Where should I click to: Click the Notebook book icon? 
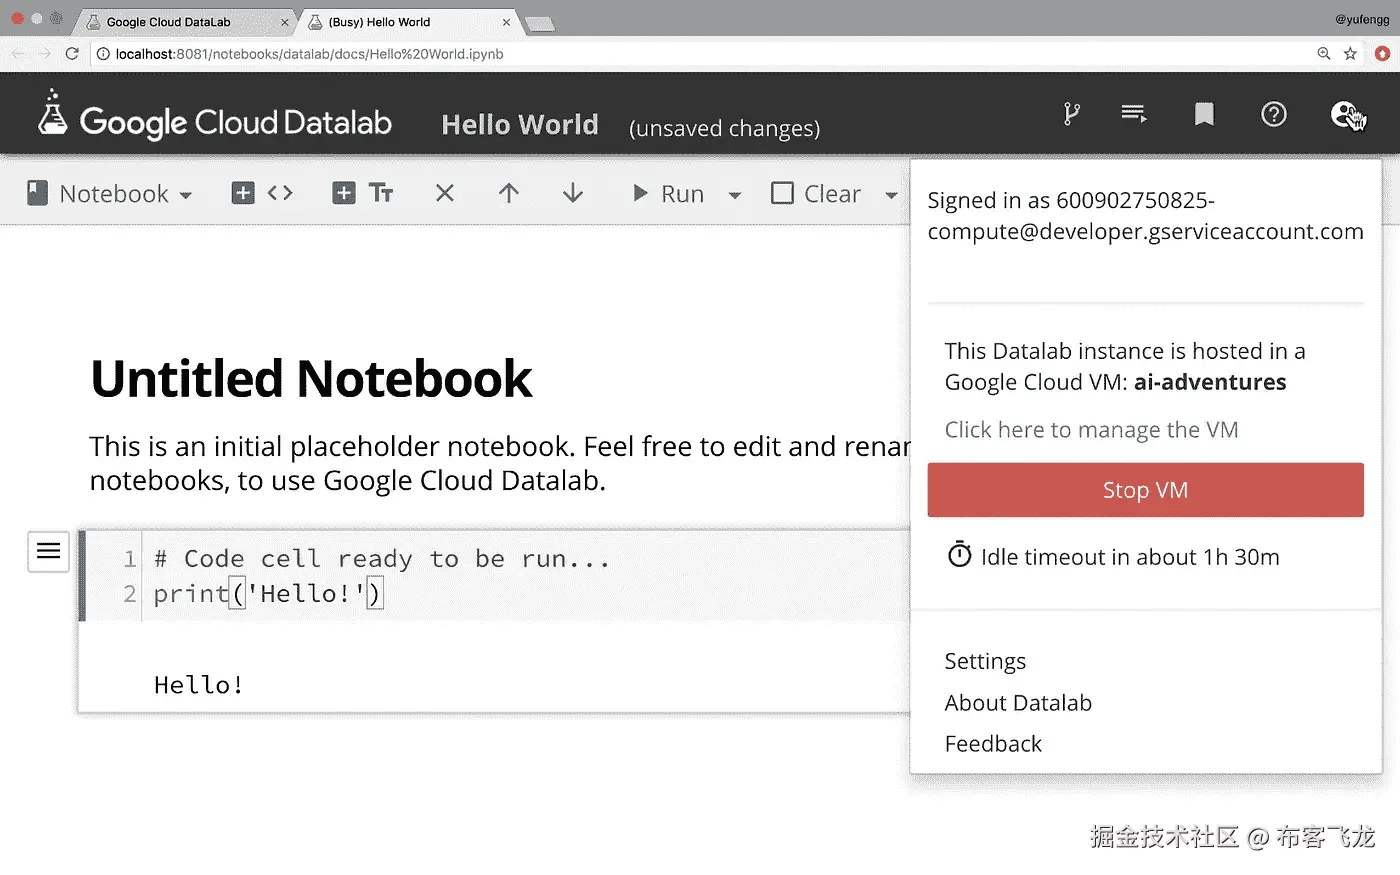37,193
